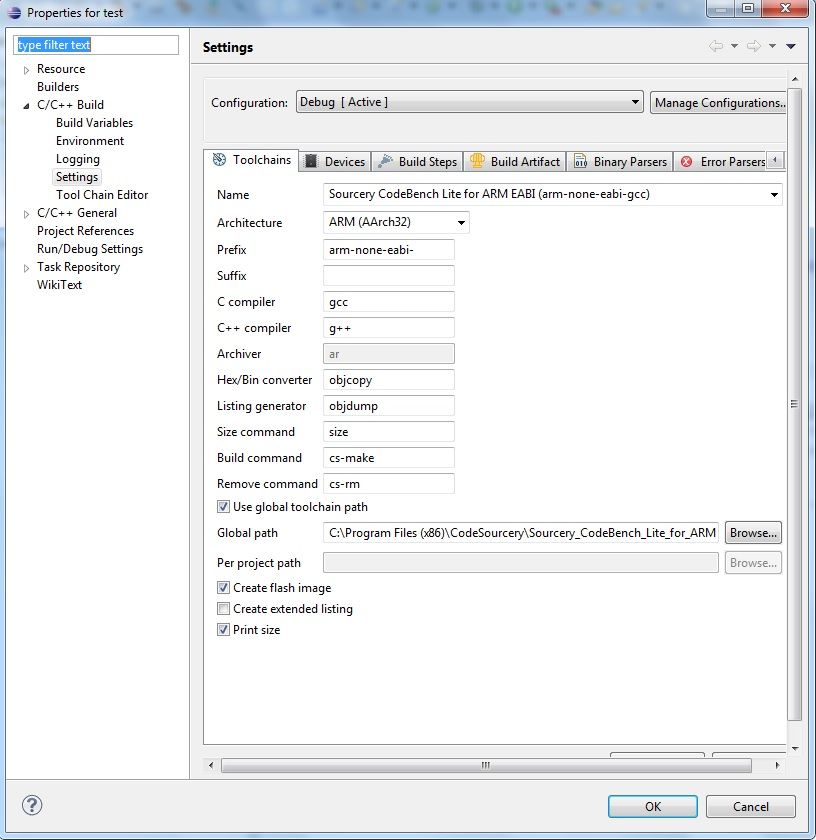Click Manage Configurations button

(718, 102)
